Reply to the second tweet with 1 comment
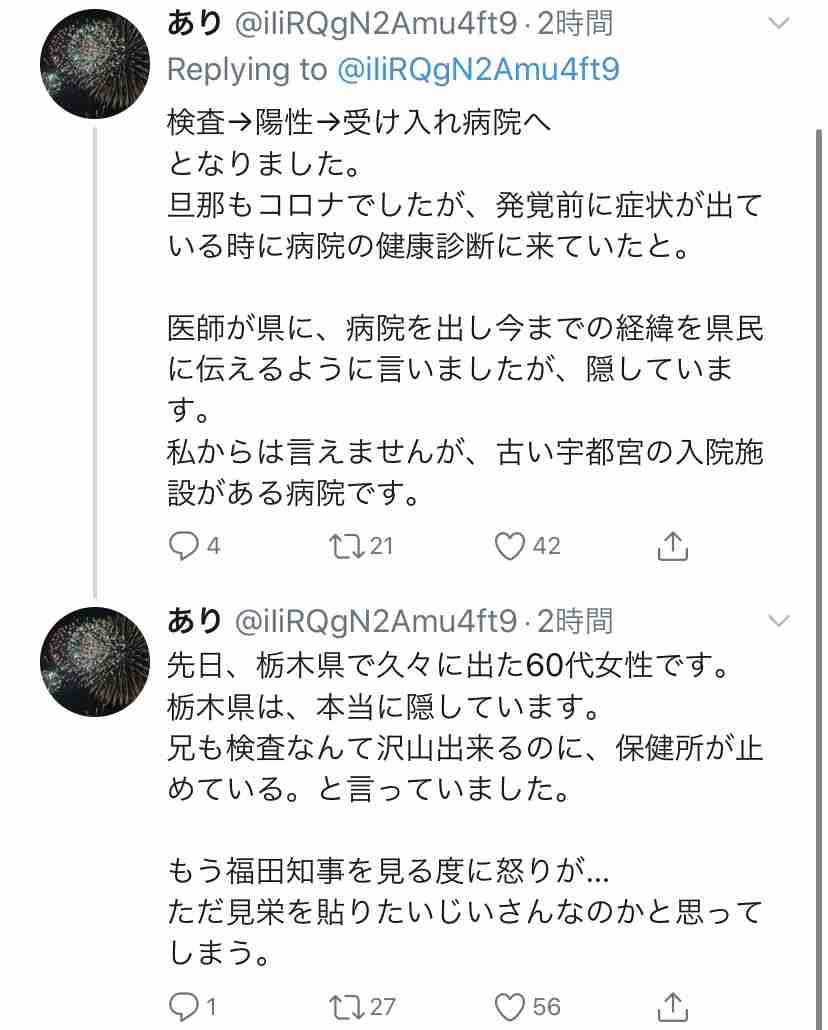The width and height of the screenshot is (828, 1030). point(183,1007)
